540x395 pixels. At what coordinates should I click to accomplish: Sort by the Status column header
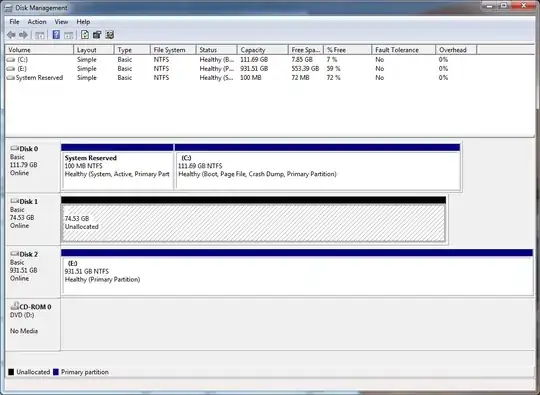217,50
